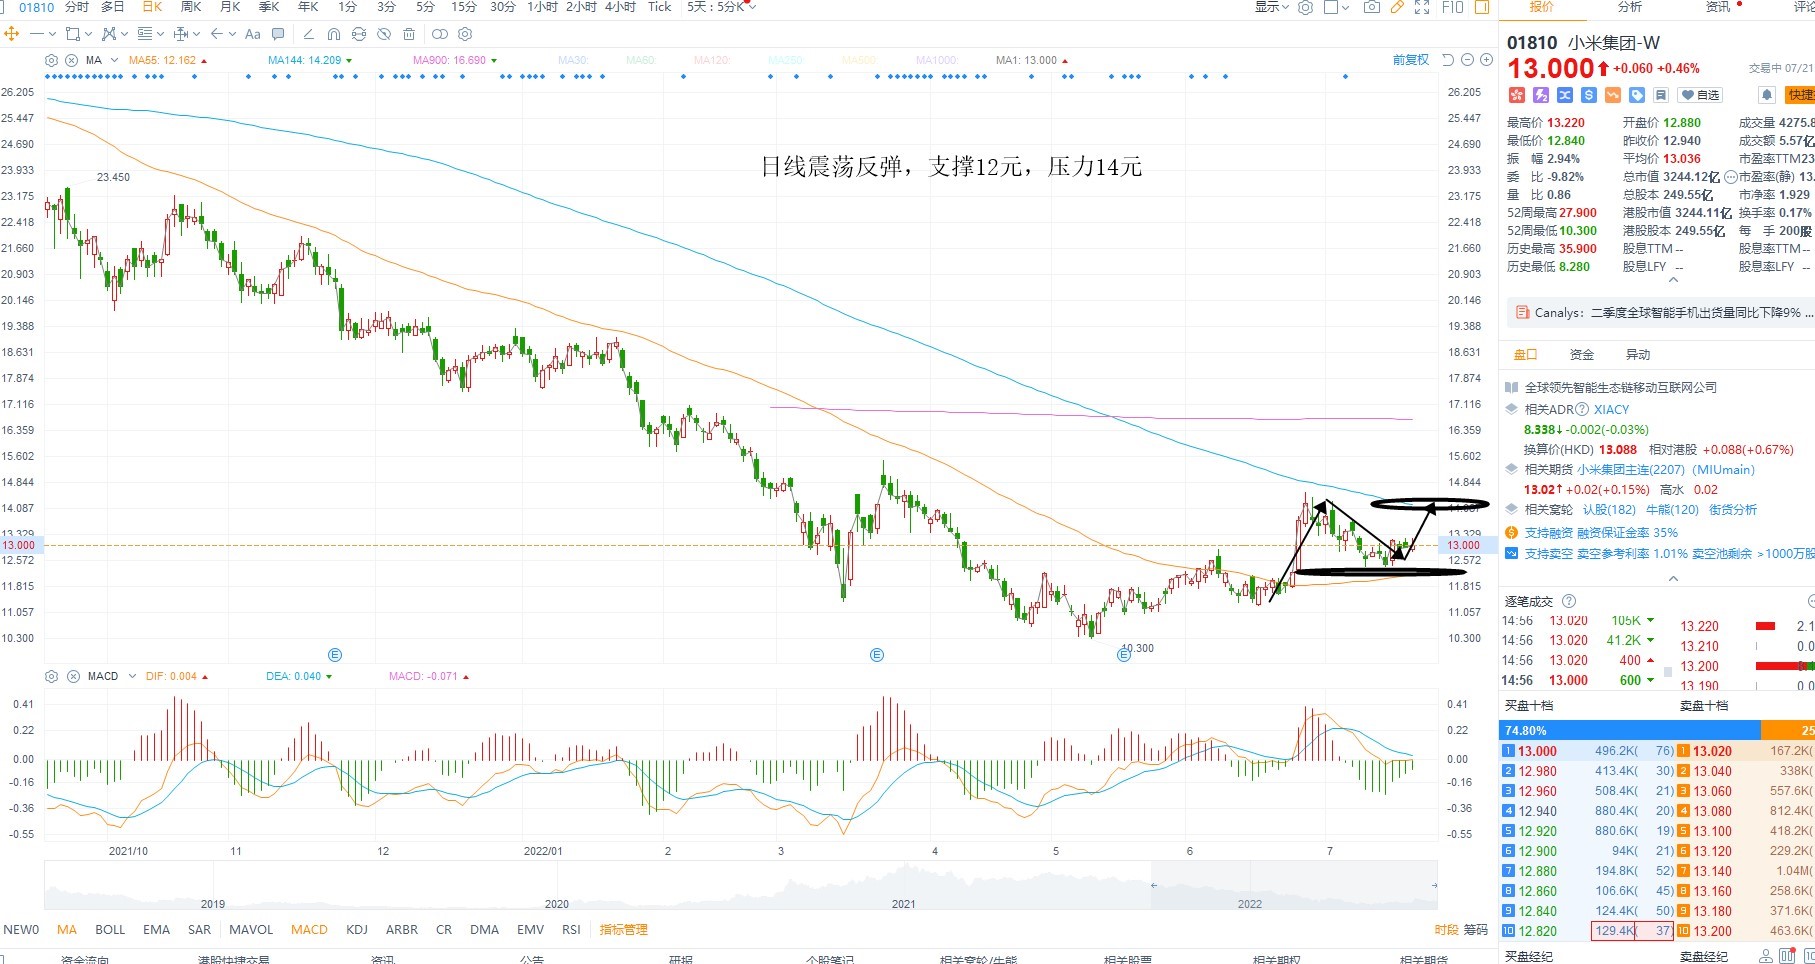Open 指标管理 indicator management
1815x964 pixels.
point(624,929)
